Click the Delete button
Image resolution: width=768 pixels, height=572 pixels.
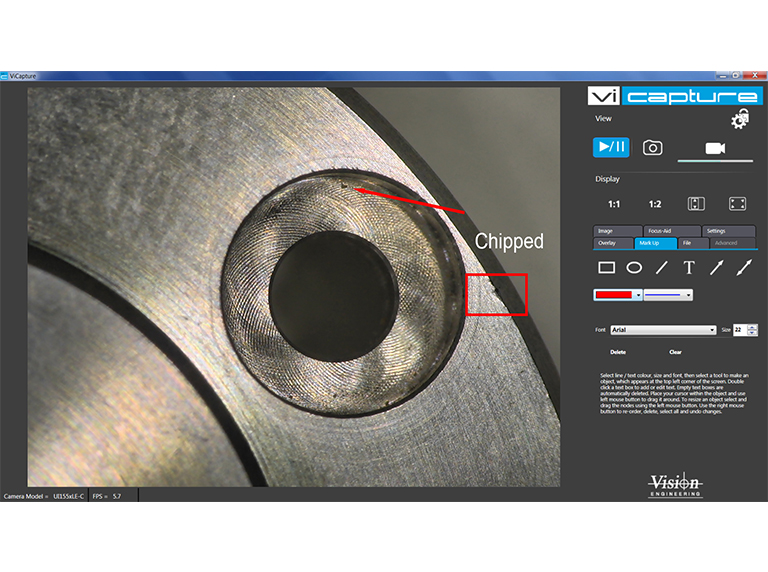point(618,352)
